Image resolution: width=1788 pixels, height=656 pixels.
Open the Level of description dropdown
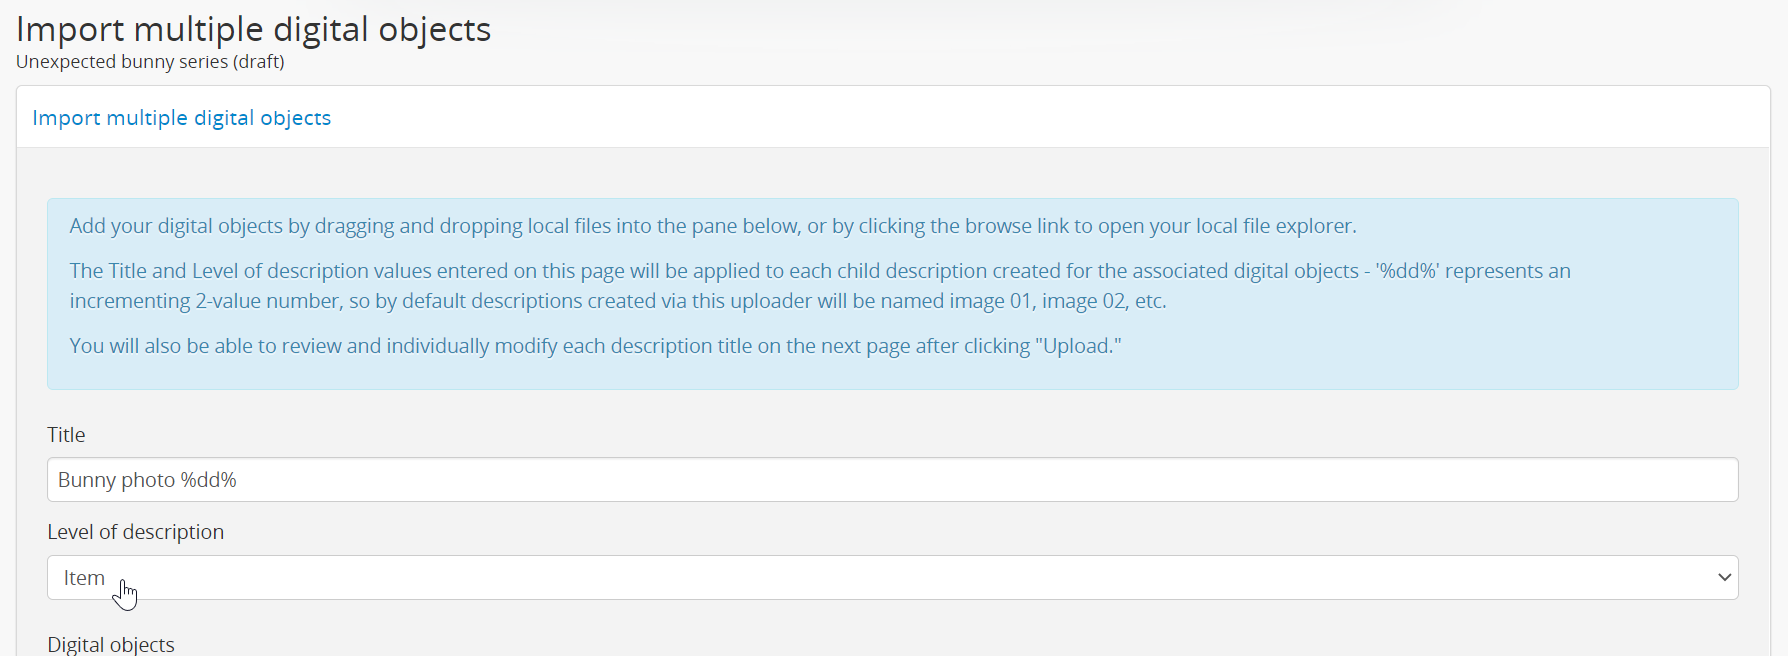pyautogui.click(x=892, y=578)
